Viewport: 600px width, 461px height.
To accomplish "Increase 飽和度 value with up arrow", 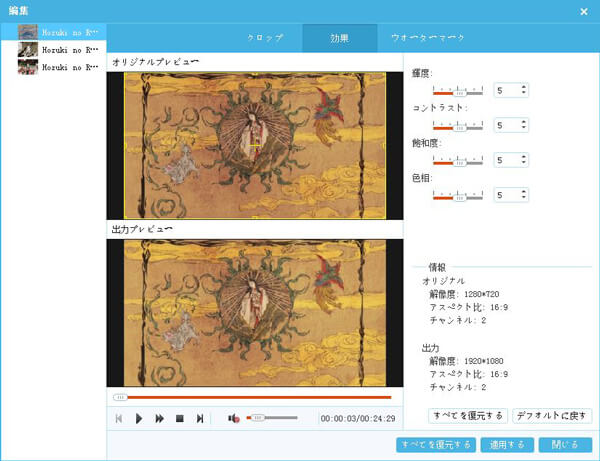I will [524, 156].
